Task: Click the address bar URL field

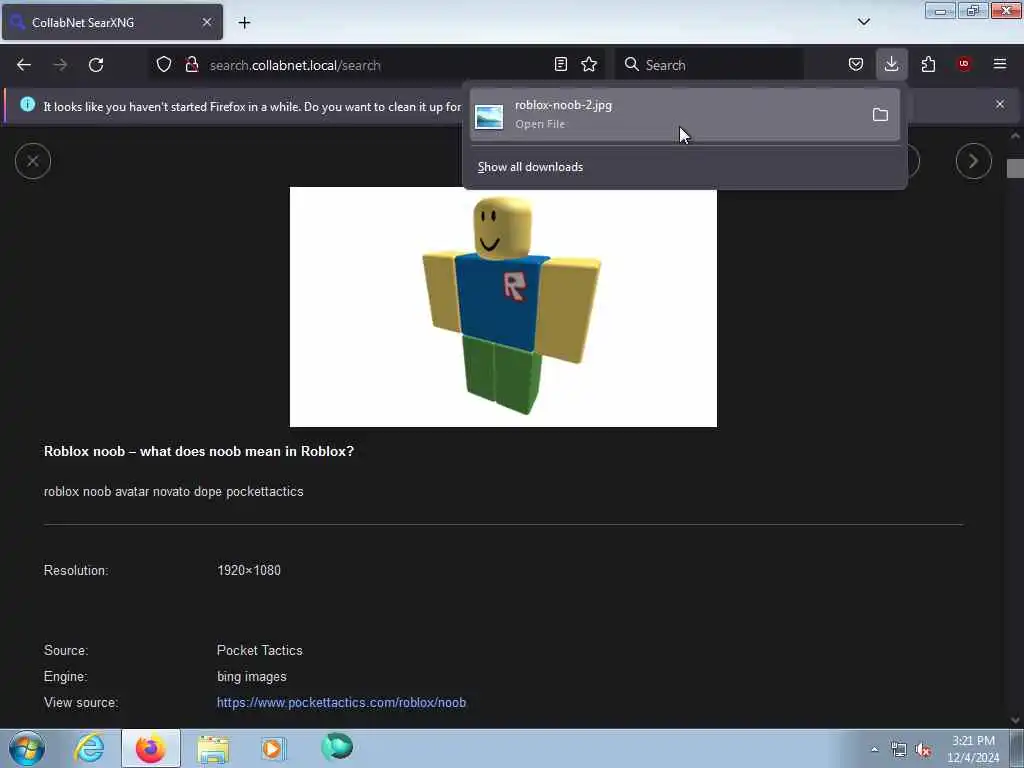Action: (x=379, y=65)
